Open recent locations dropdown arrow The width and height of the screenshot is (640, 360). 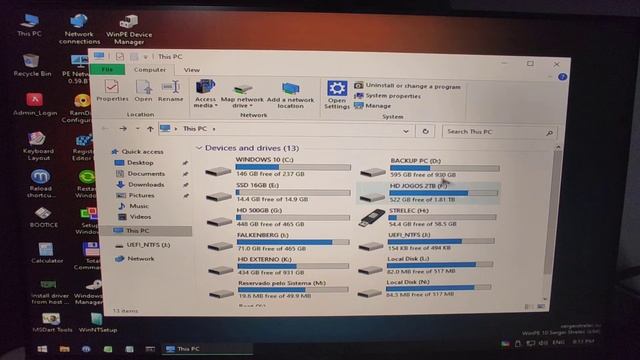point(138,129)
